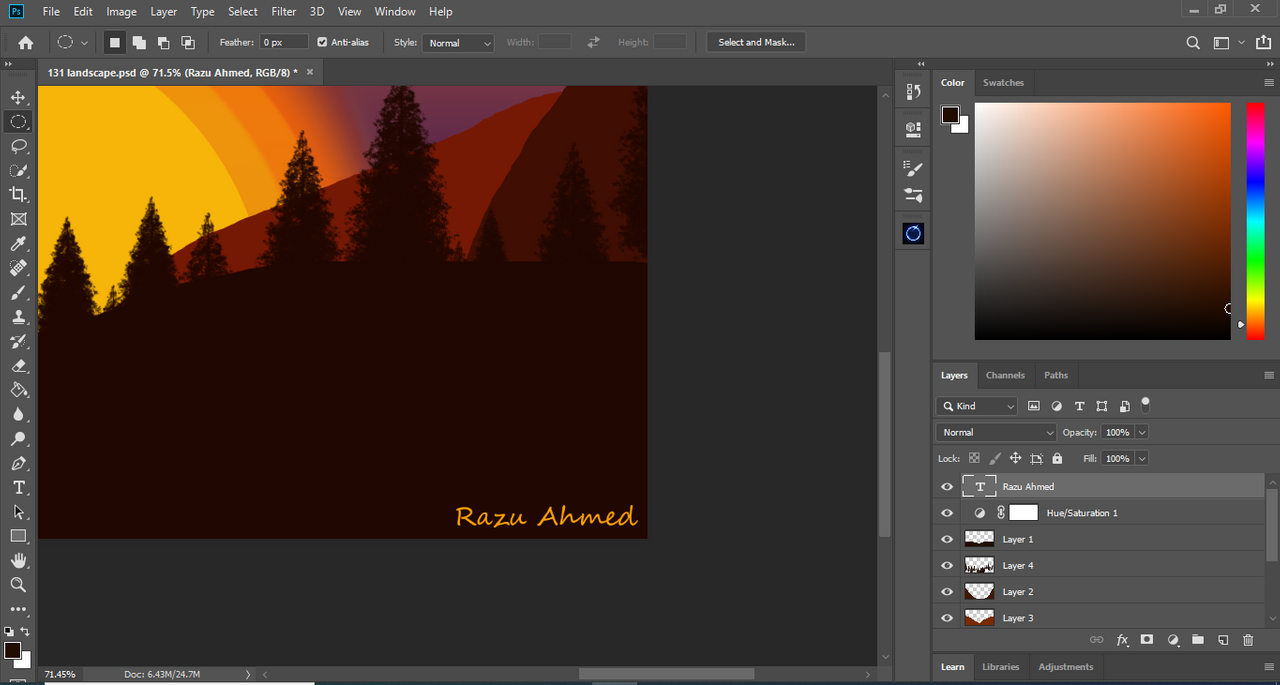This screenshot has height=685, width=1280.
Task: Pick the Eyedropper tool
Action: click(18, 244)
